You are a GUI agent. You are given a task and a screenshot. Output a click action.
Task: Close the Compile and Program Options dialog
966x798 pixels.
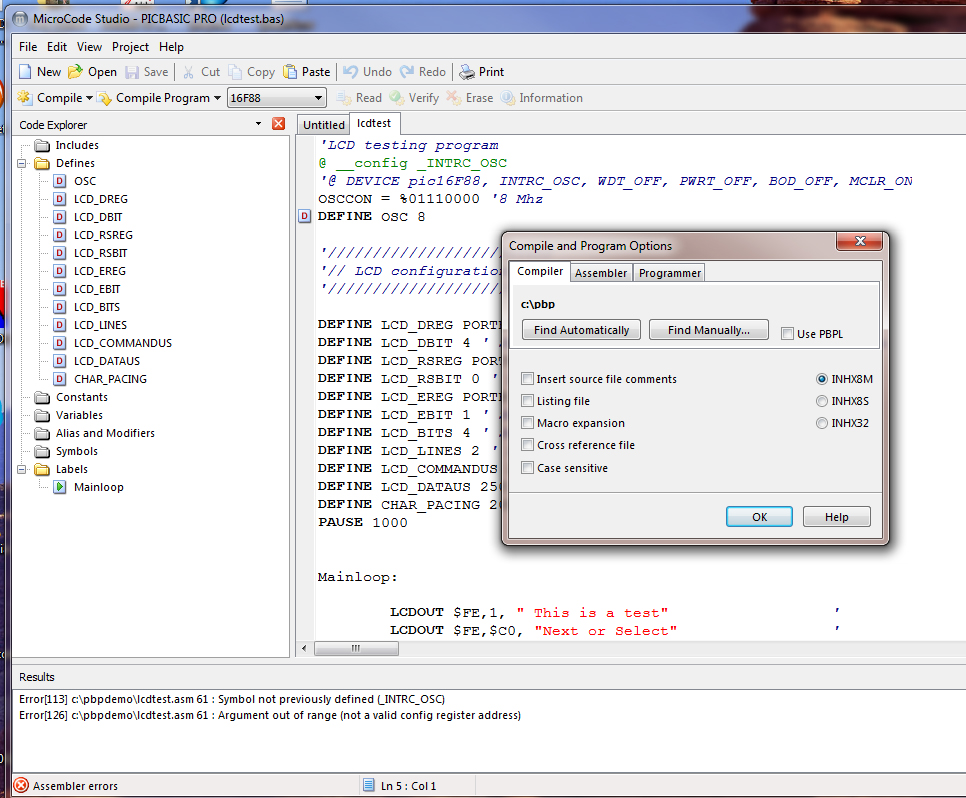tap(860, 241)
